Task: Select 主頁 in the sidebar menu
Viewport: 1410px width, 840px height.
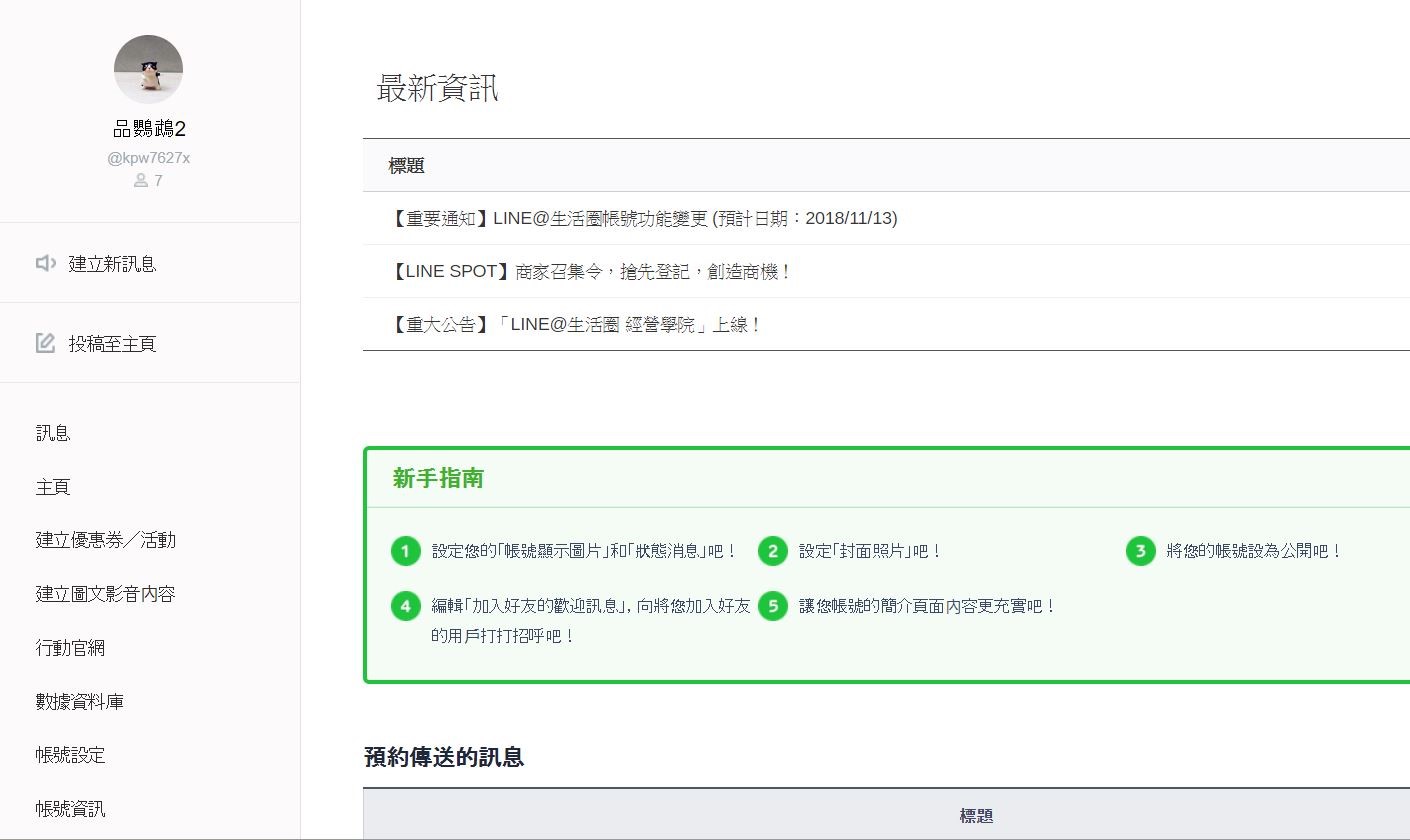Action: [x=53, y=487]
